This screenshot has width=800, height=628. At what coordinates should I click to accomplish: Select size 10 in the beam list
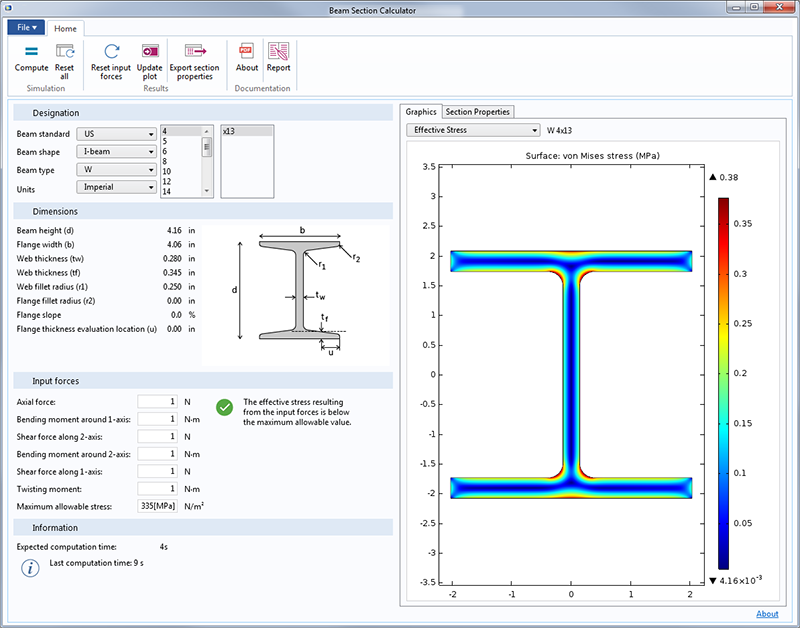[182, 171]
